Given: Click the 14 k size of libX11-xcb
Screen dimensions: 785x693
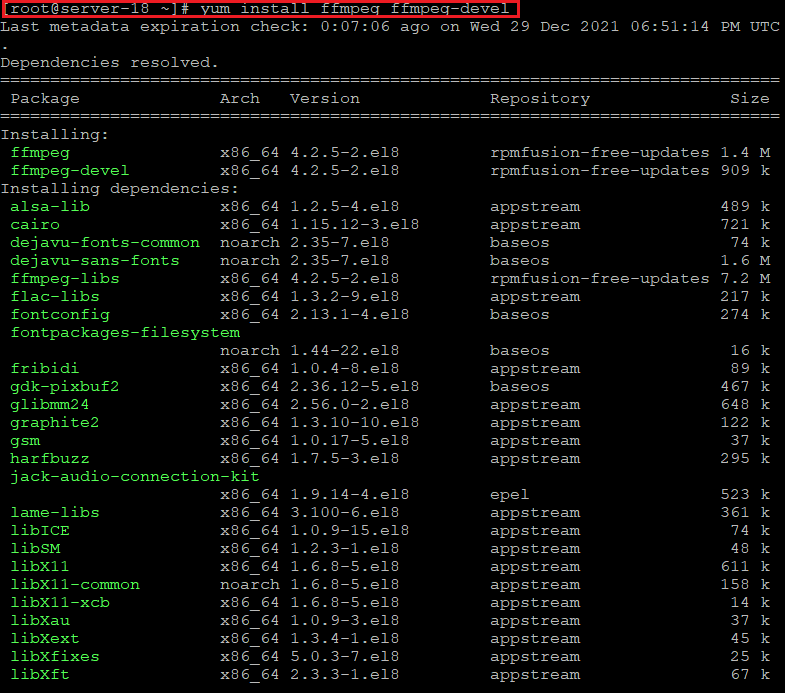Looking at the screenshot, I should coord(750,603).
